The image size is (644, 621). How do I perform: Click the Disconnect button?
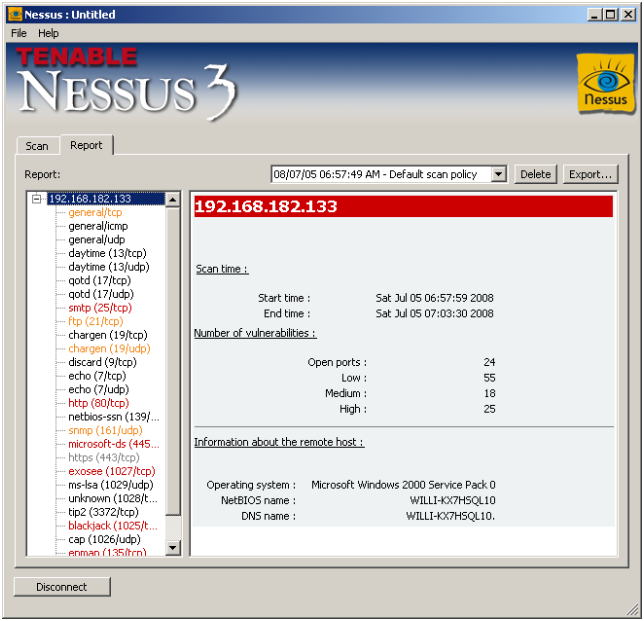(x=62, y=587)
